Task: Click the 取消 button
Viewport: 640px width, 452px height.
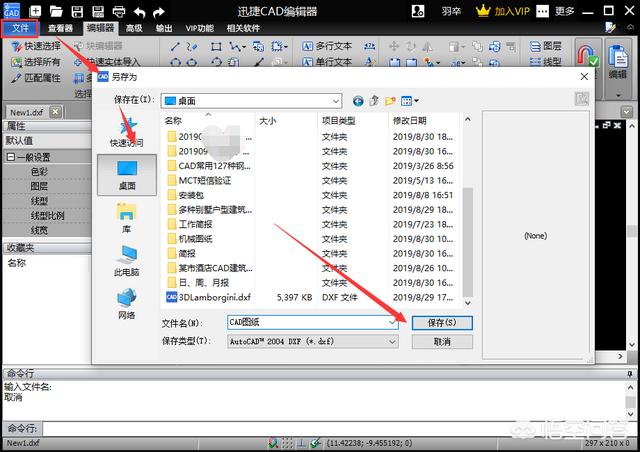Action: pos(442,341)
